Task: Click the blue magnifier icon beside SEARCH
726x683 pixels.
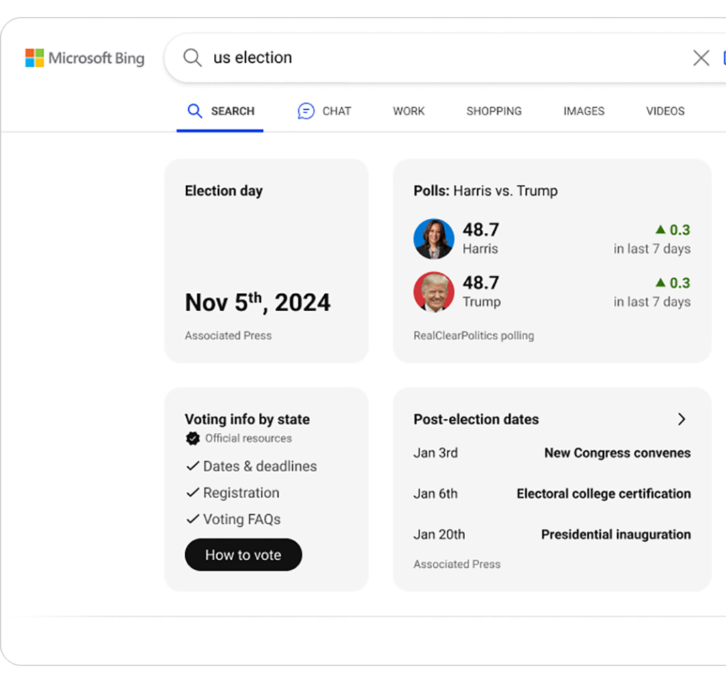Action: click(x=194, y=111)
